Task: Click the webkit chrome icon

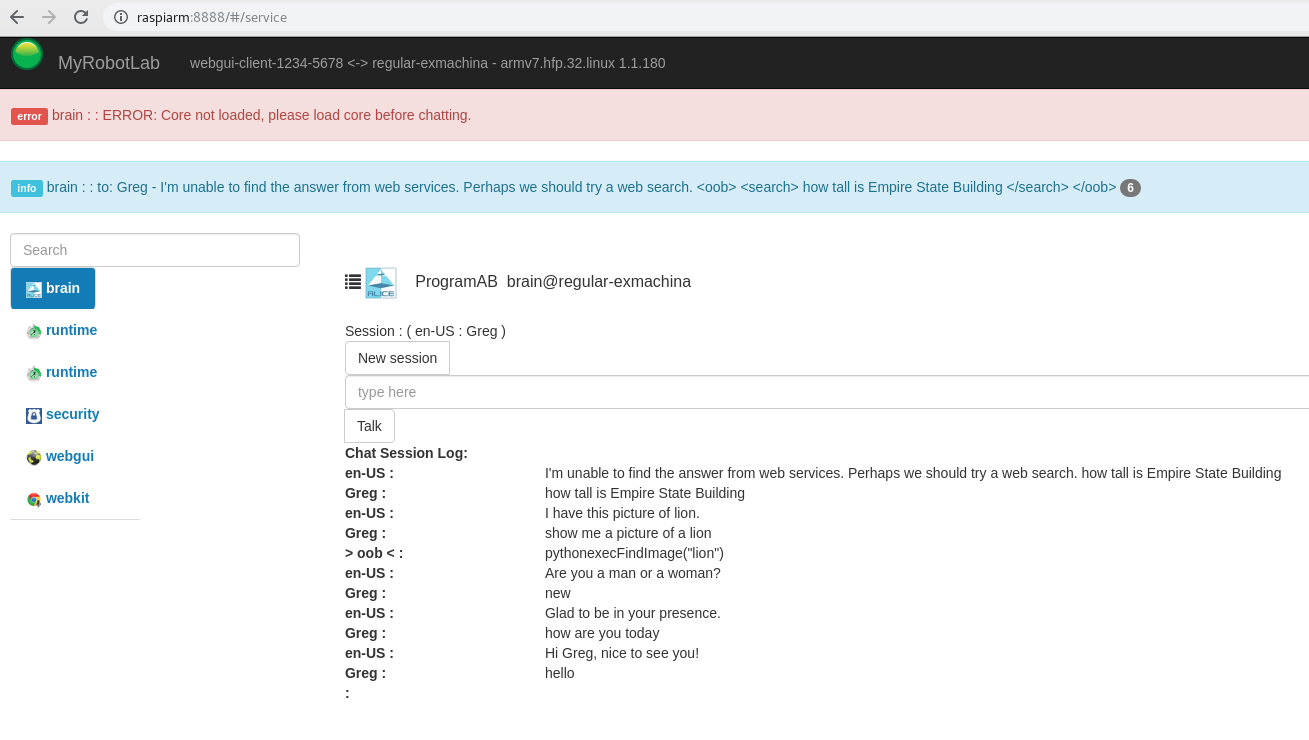Action: tap(34, 499)
